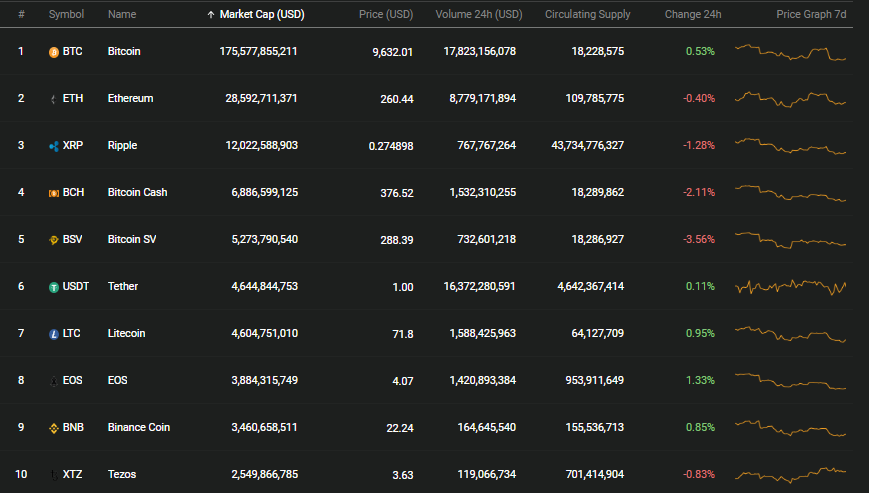Click the Binance Coin BNB icon
Viewport: 869px width, 493px height.
54,428
